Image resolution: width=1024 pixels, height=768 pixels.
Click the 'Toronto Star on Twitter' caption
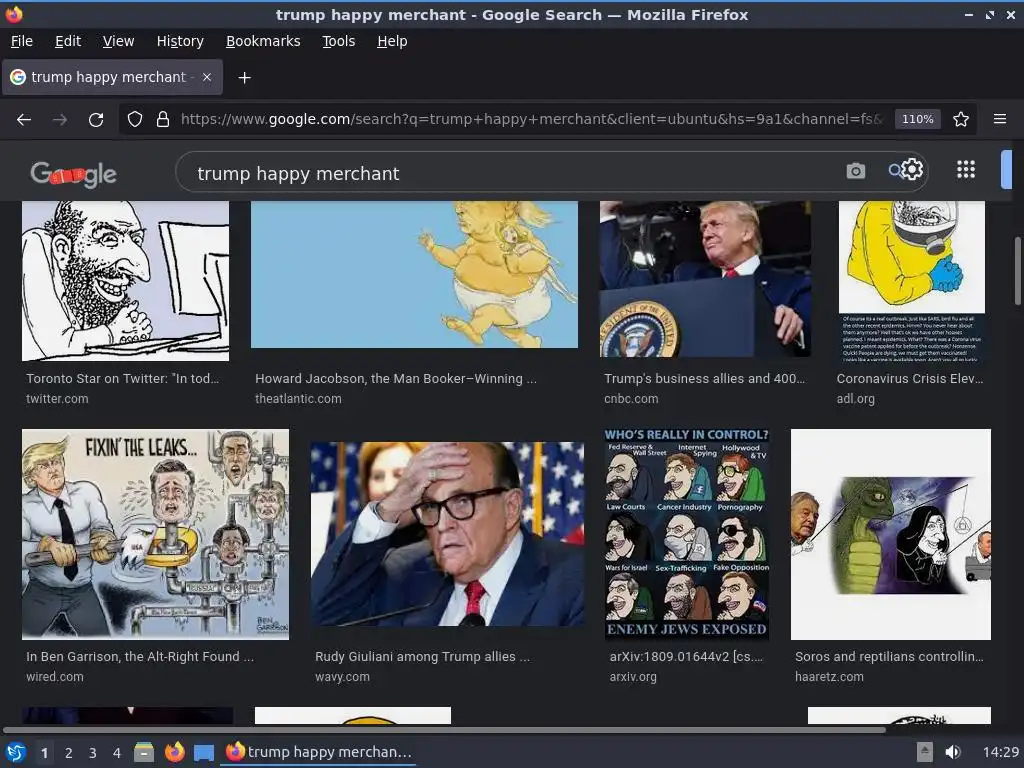(x=123, y=378)
